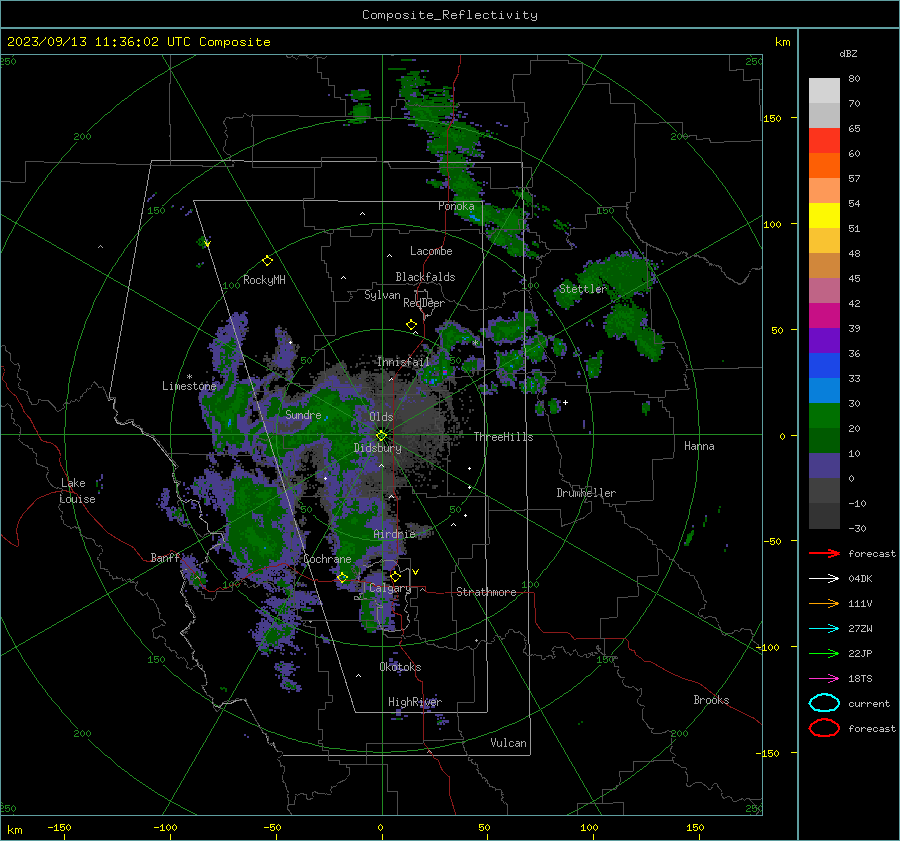Click the Lacombe town label
The image size is (900, 841).
coord(431,251)
